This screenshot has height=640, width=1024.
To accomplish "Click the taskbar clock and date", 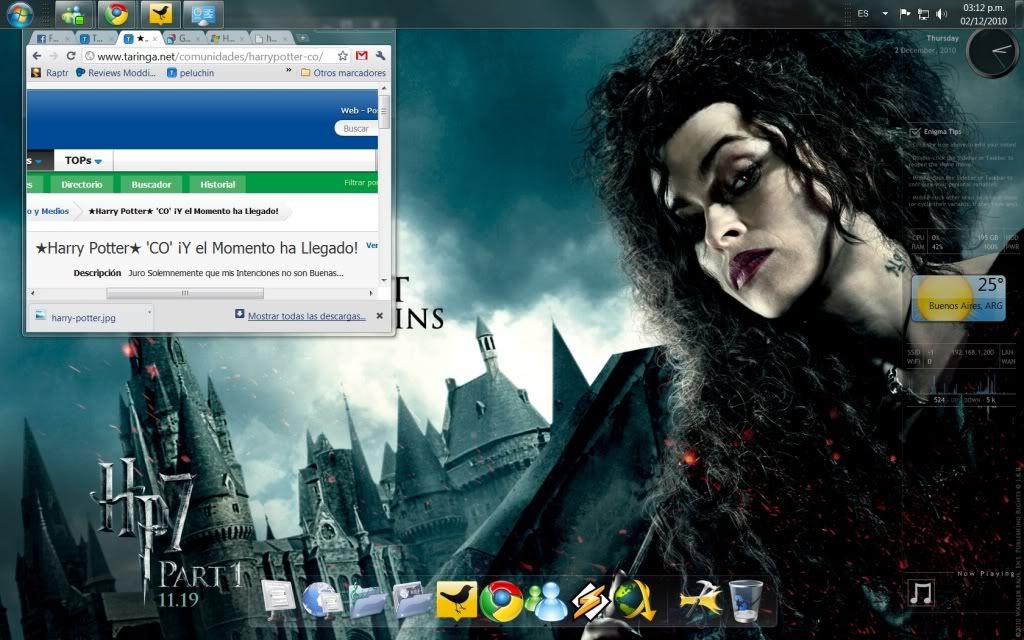I will (x=984, y=14).
